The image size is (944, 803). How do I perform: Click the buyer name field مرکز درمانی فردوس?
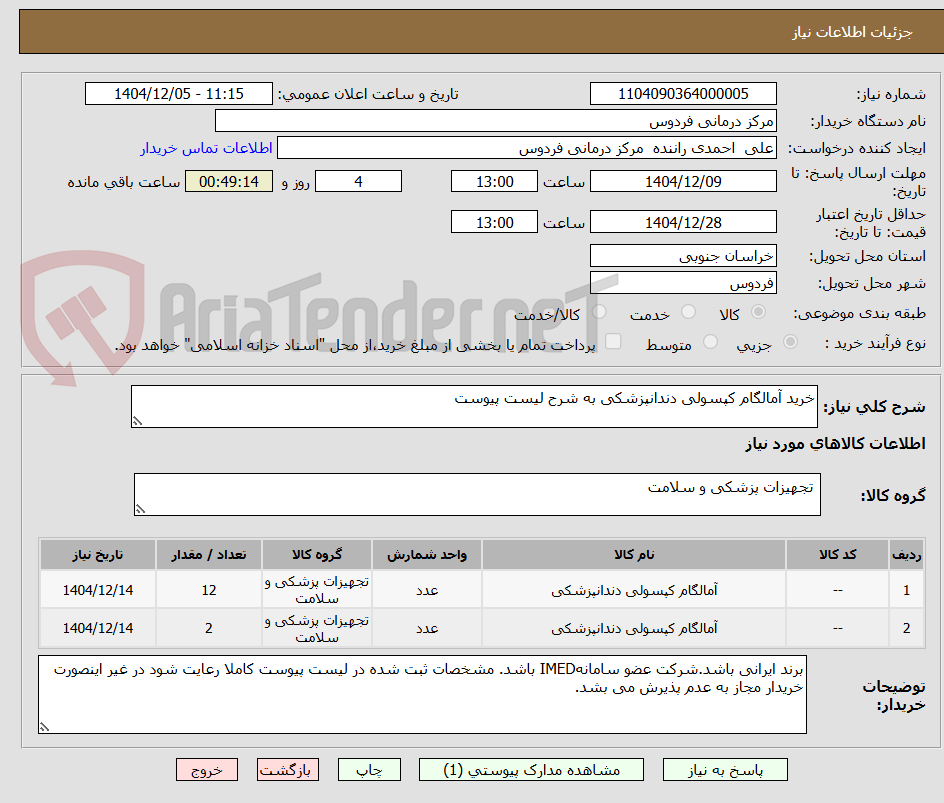[495, 121]
